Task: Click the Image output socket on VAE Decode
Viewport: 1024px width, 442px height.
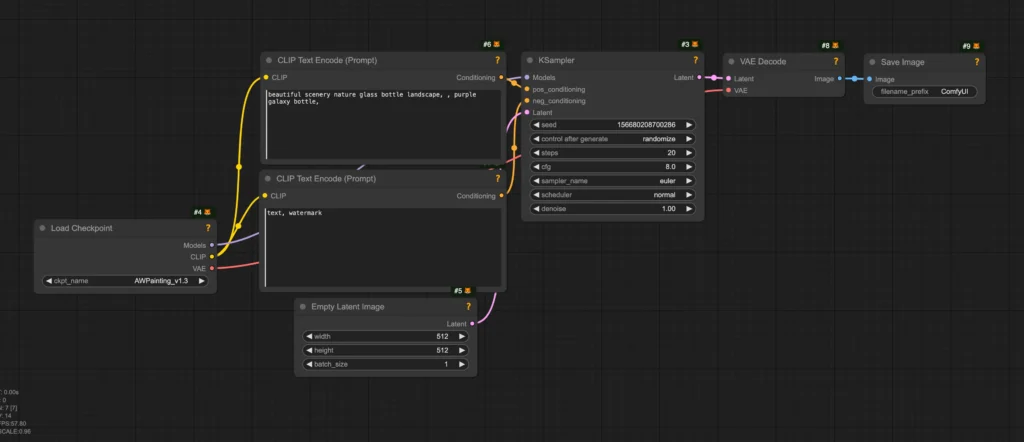Action: pos(840,78)
